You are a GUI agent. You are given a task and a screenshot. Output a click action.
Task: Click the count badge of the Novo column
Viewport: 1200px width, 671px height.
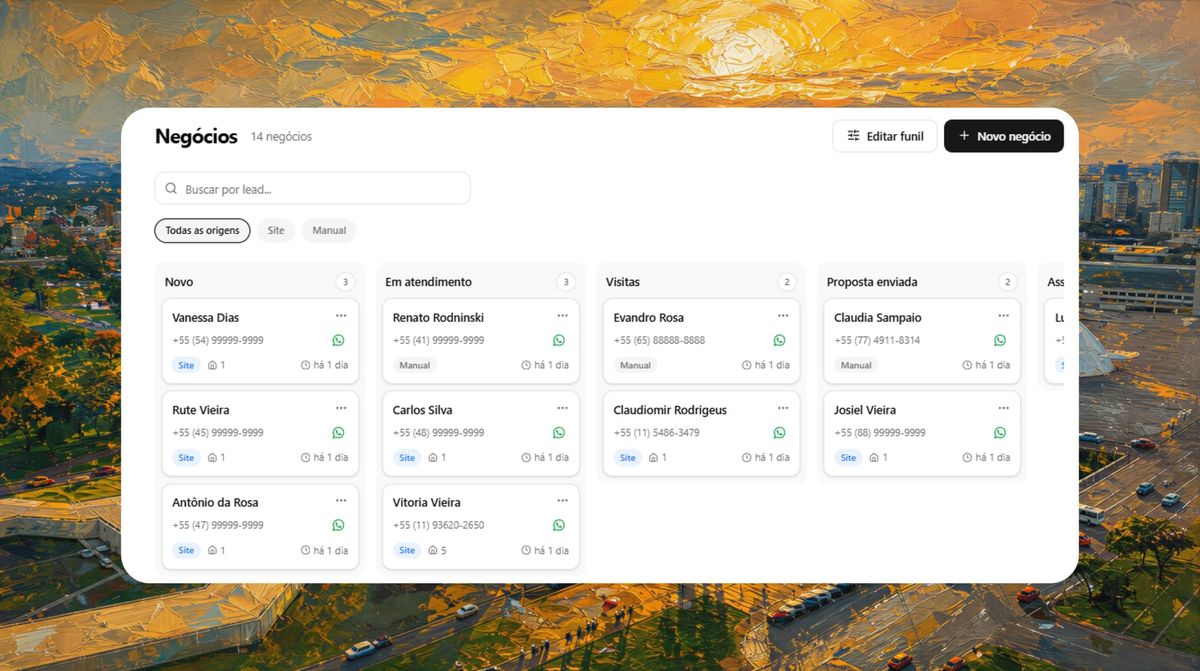pyautogui.click(x=345, y=282)
